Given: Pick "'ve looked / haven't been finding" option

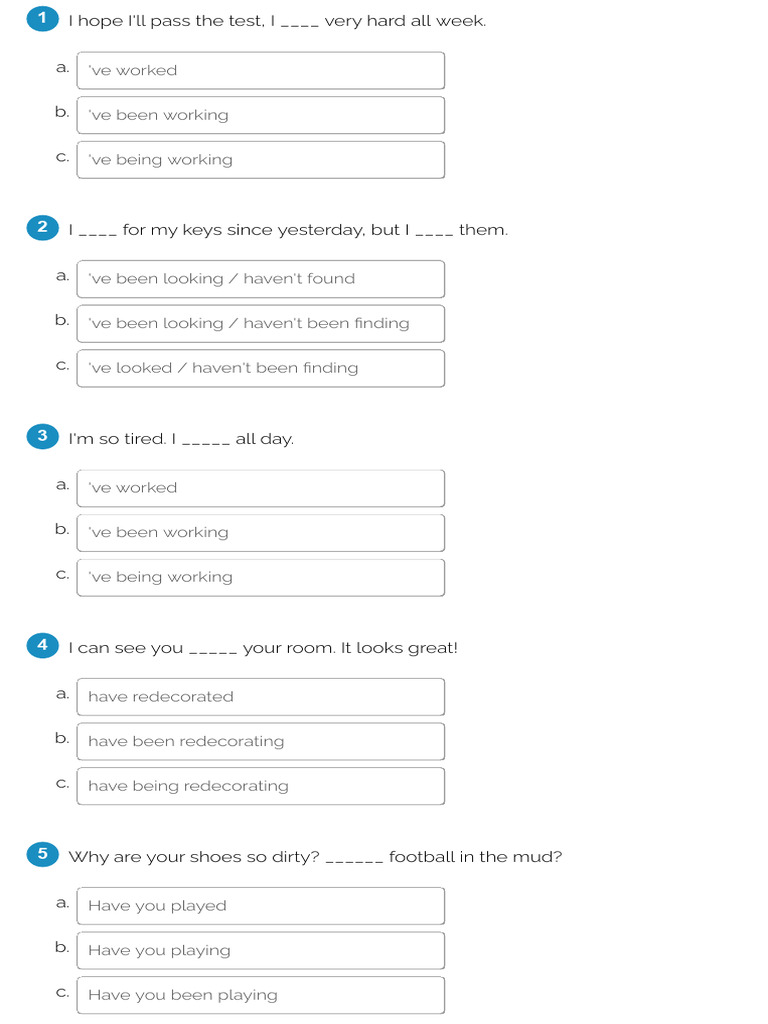Looking at the screenshot, I should [x=260, y=368].
